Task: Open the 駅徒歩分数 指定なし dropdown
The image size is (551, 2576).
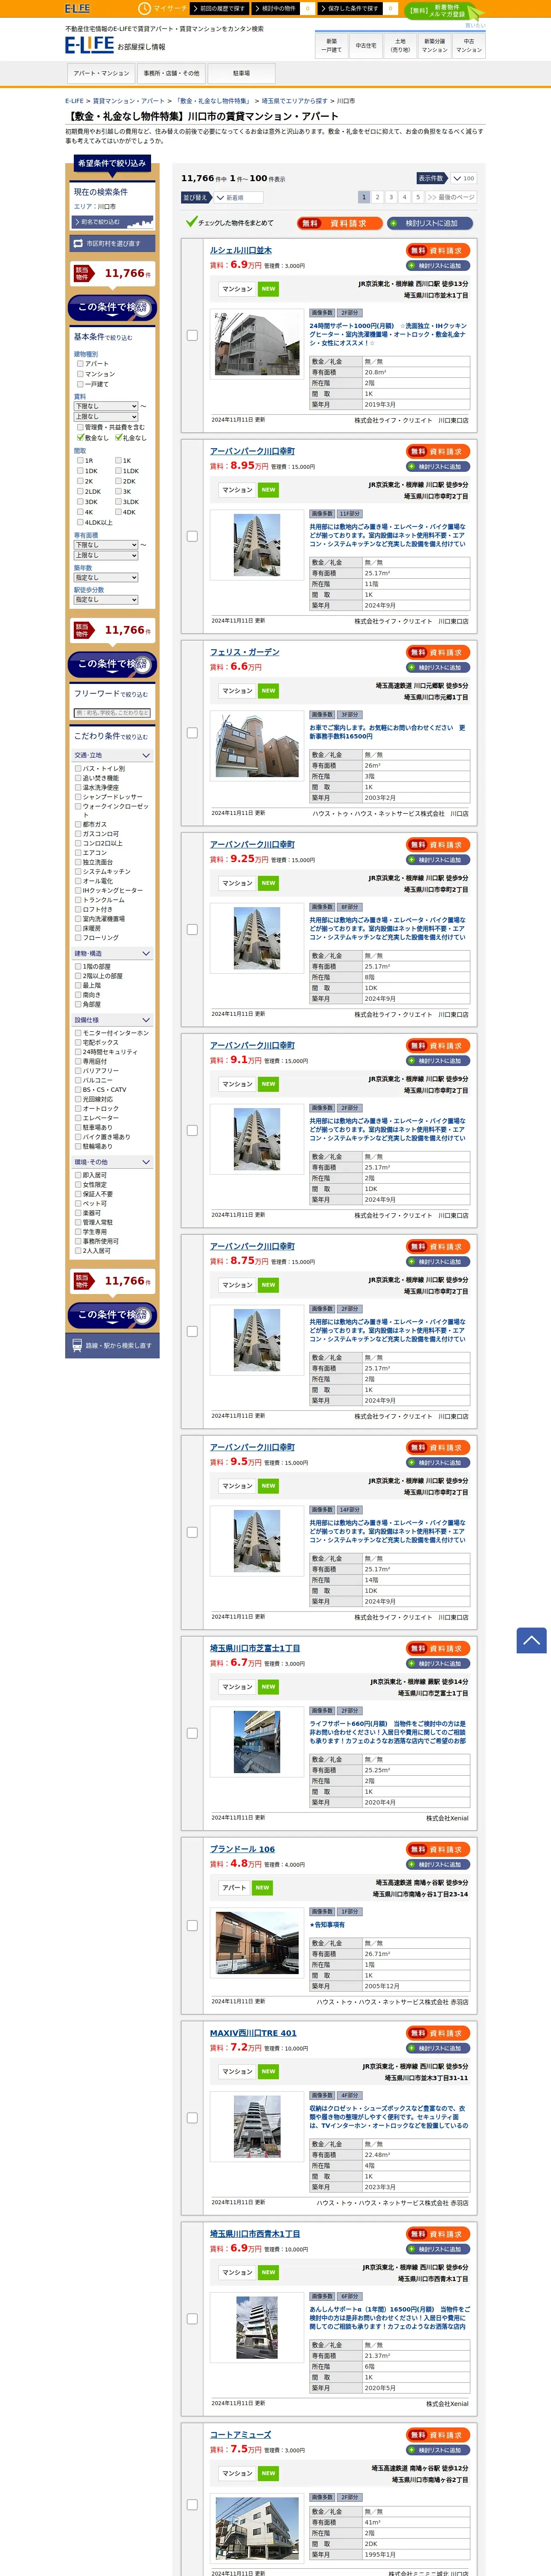Action: [x=106, y=600]
